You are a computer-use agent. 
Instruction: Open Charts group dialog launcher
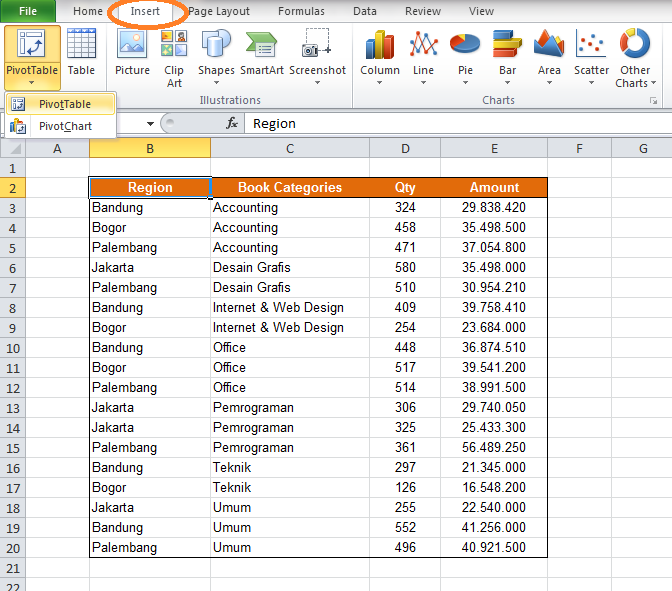[653, 101]
